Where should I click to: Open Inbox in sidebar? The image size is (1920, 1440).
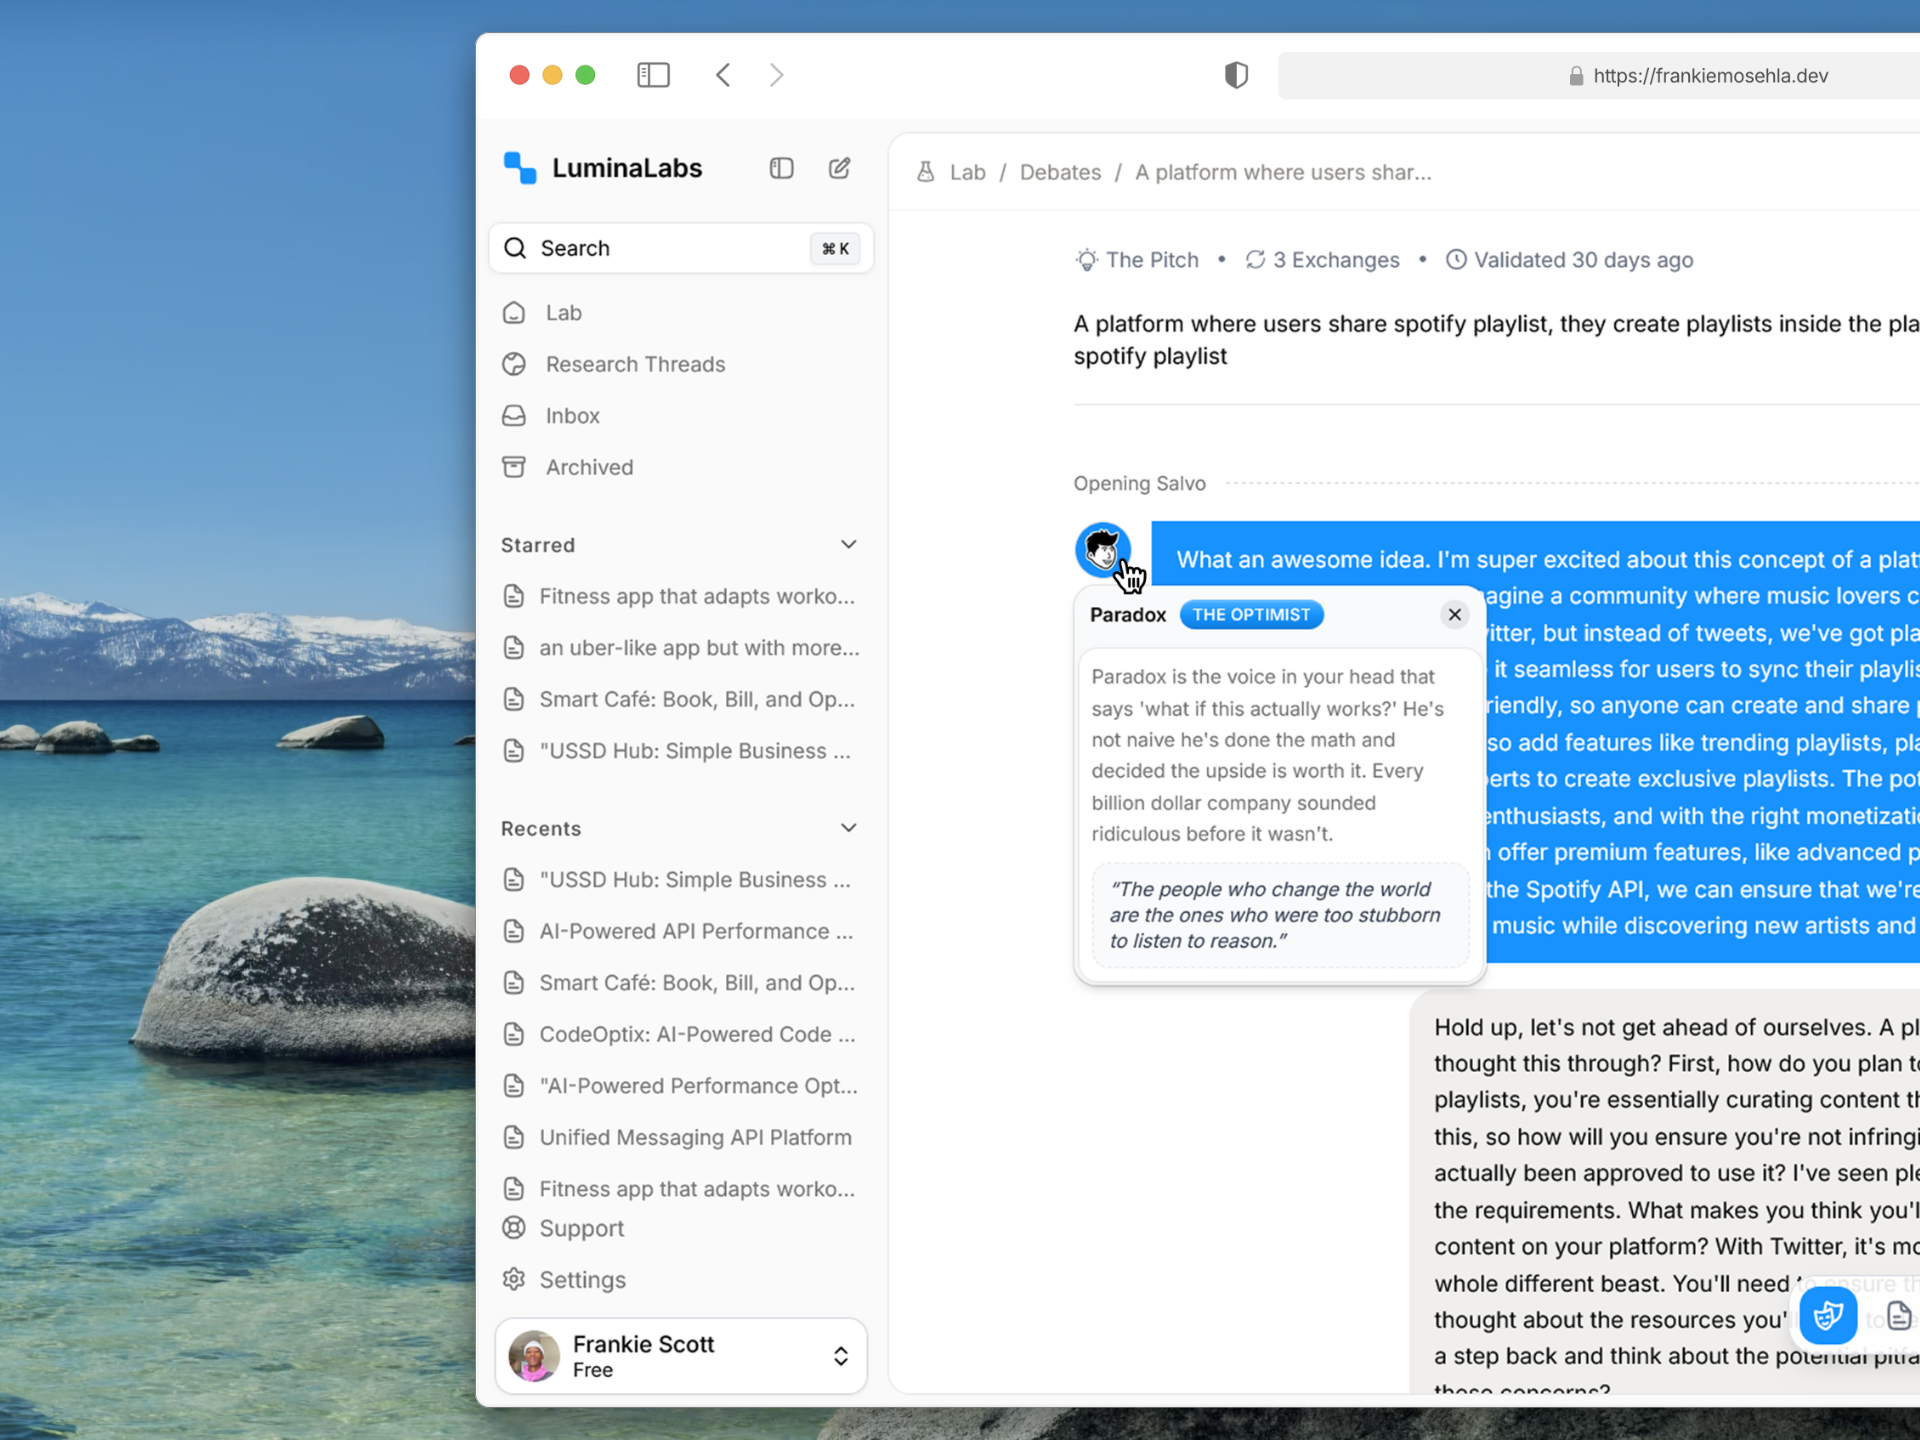(x=681, y=416)
